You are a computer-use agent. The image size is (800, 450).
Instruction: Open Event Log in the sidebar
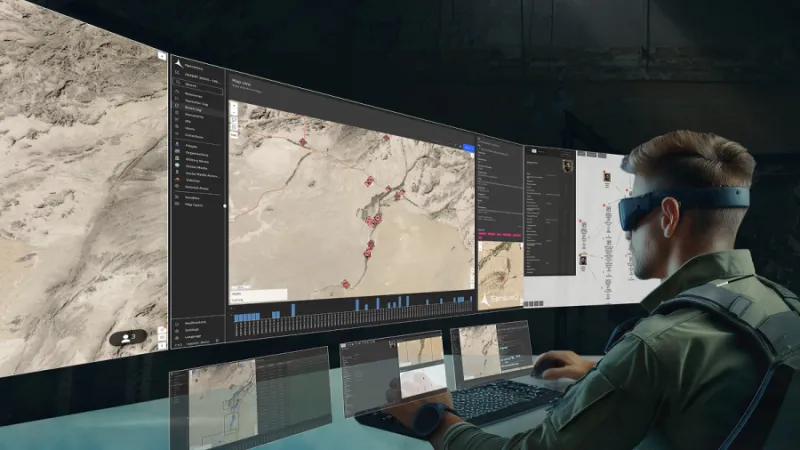(193, 109)
